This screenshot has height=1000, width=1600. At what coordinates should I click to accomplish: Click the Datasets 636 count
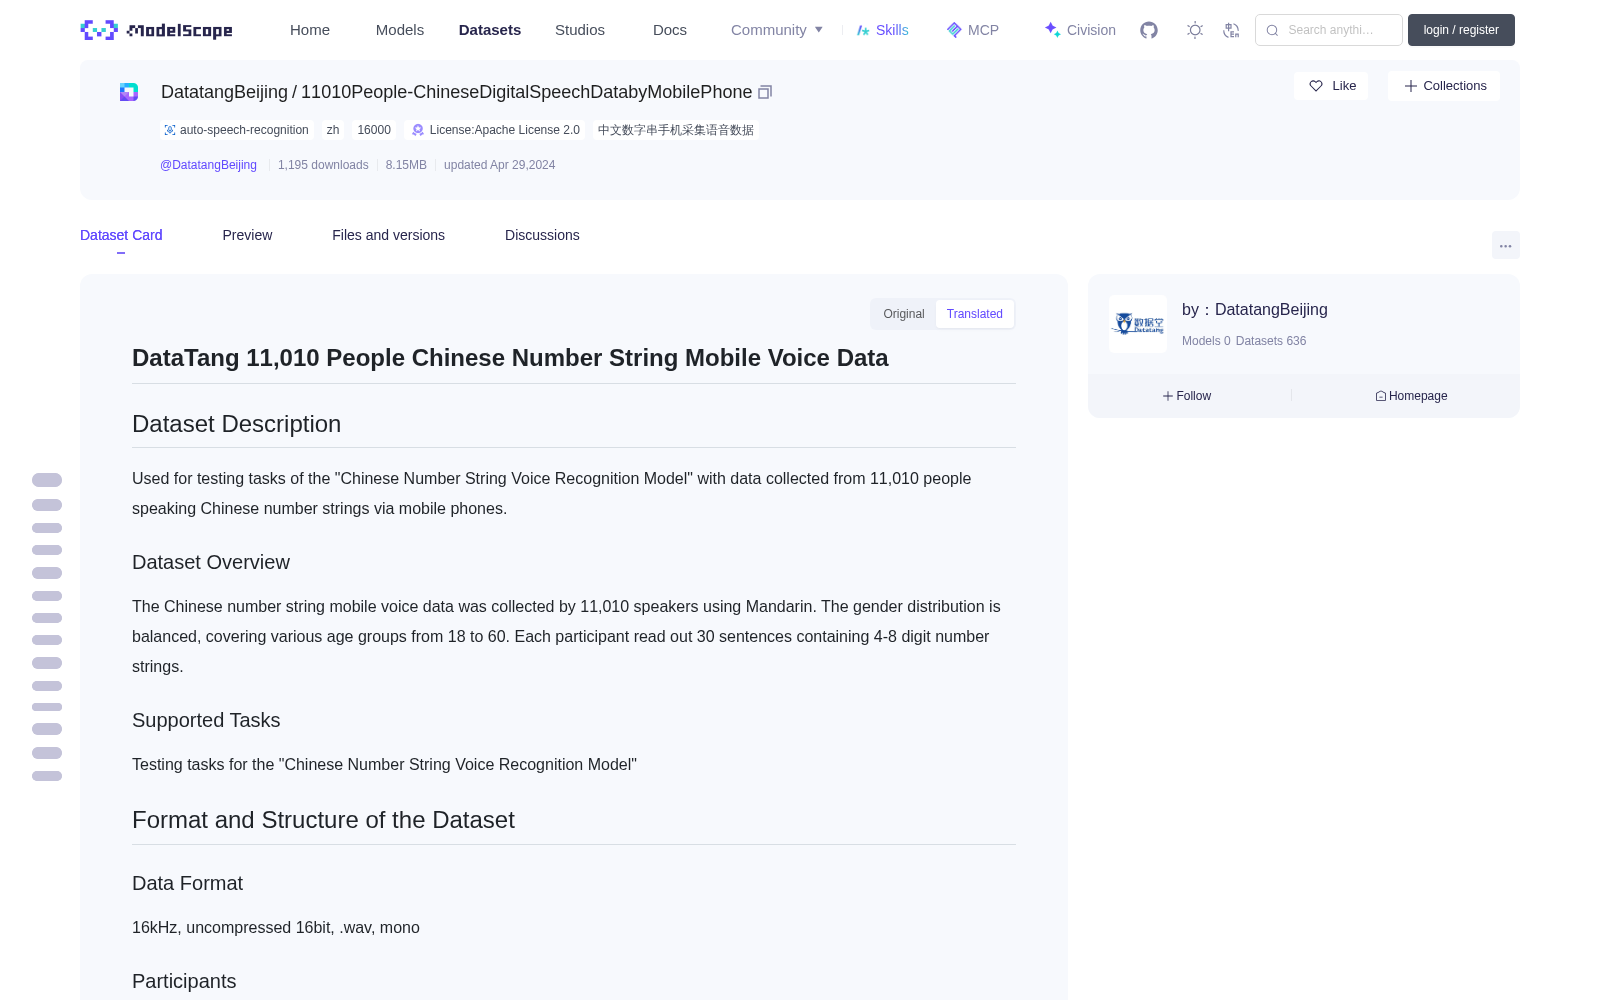pyautogui.click(x=1271, y=341)
